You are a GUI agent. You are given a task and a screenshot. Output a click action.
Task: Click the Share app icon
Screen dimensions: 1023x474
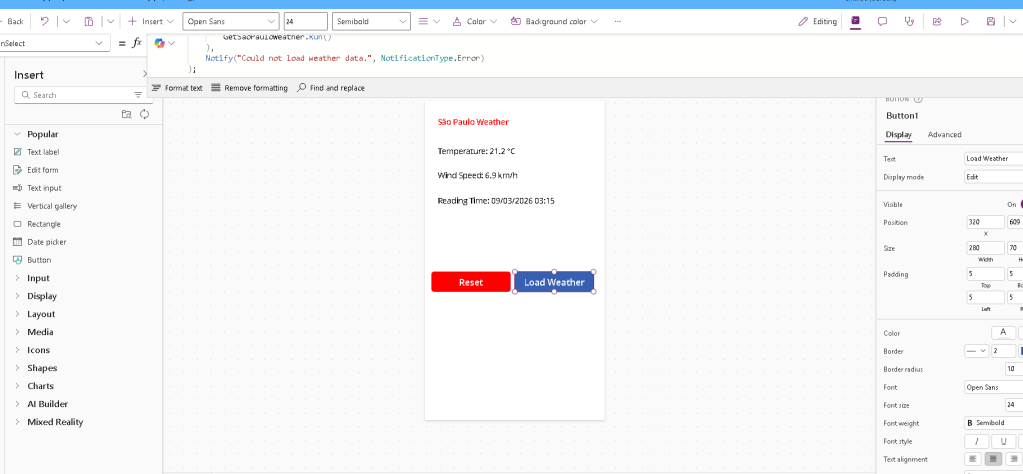(x=937, y=21)
